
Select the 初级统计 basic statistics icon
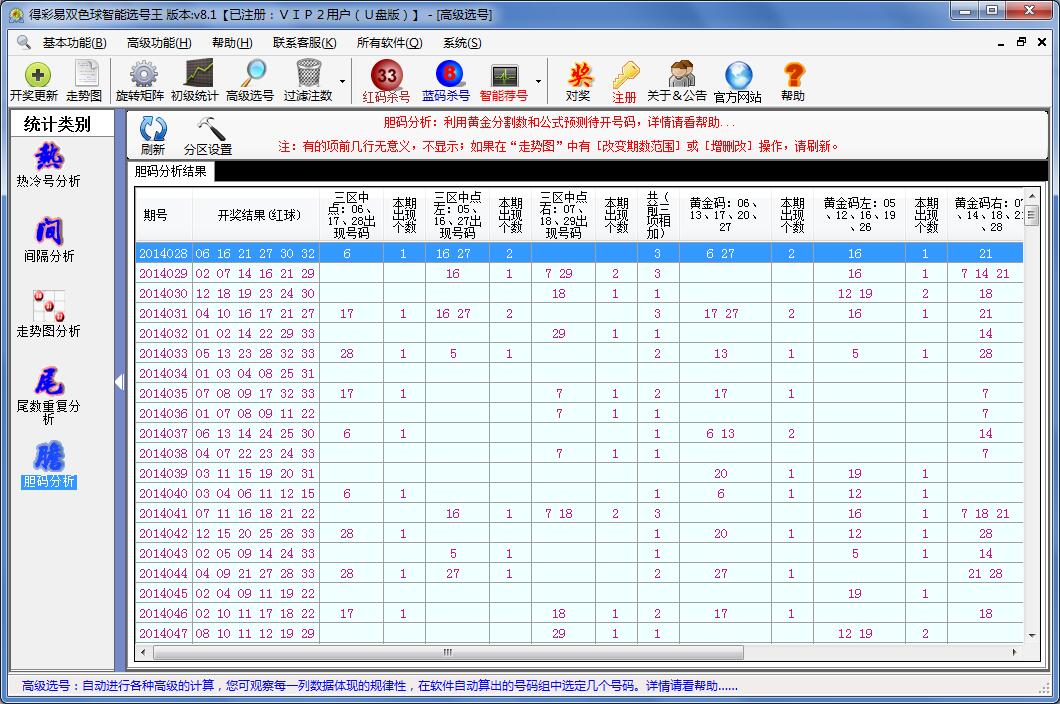[196, 80]
